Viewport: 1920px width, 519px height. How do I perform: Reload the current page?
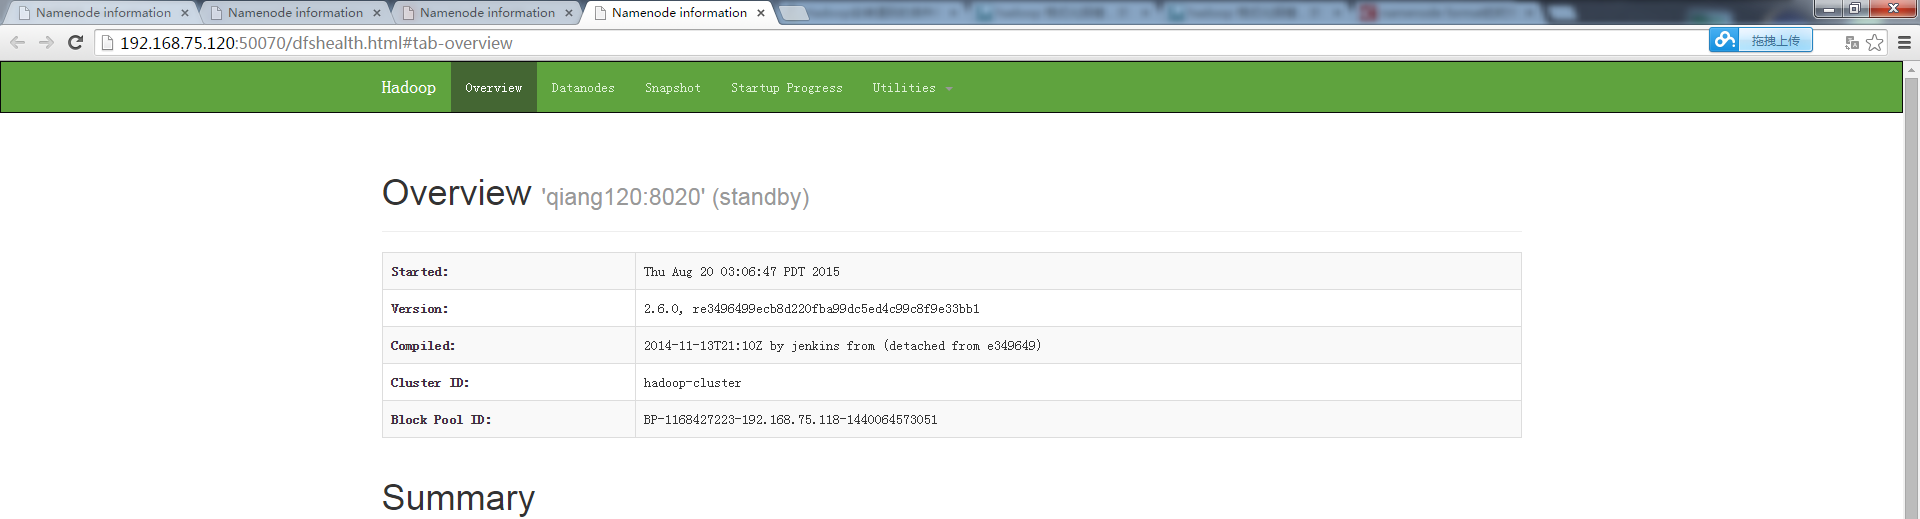coord(75,42)
